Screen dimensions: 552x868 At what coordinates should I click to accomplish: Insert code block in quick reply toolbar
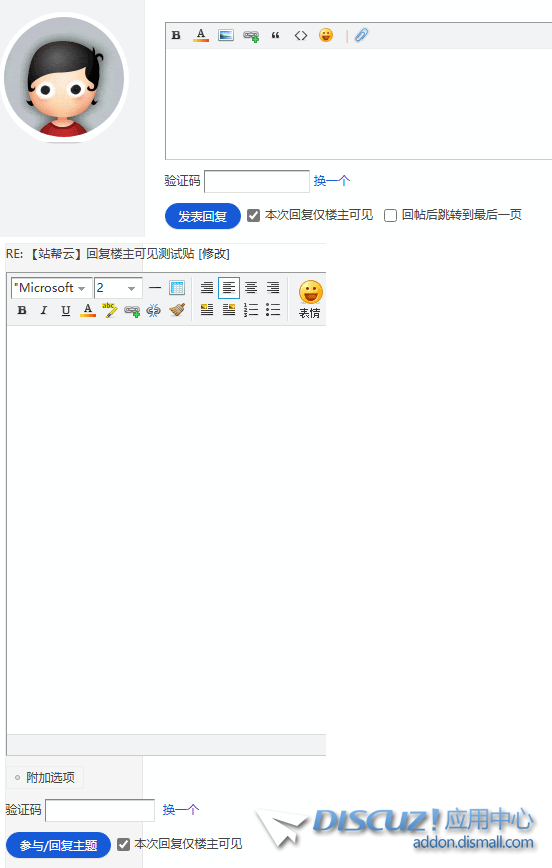[x=301, y=35]
